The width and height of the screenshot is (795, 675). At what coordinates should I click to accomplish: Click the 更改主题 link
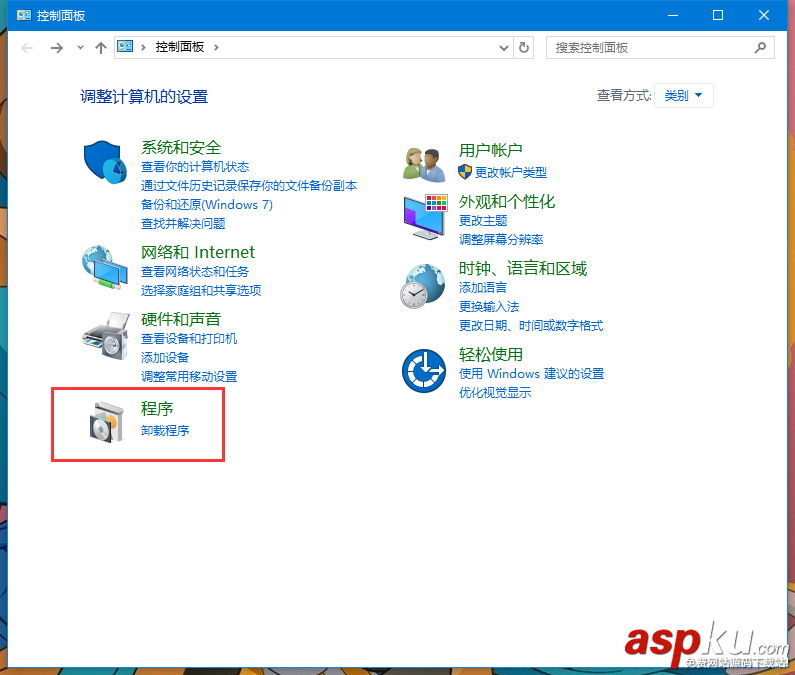483,221
